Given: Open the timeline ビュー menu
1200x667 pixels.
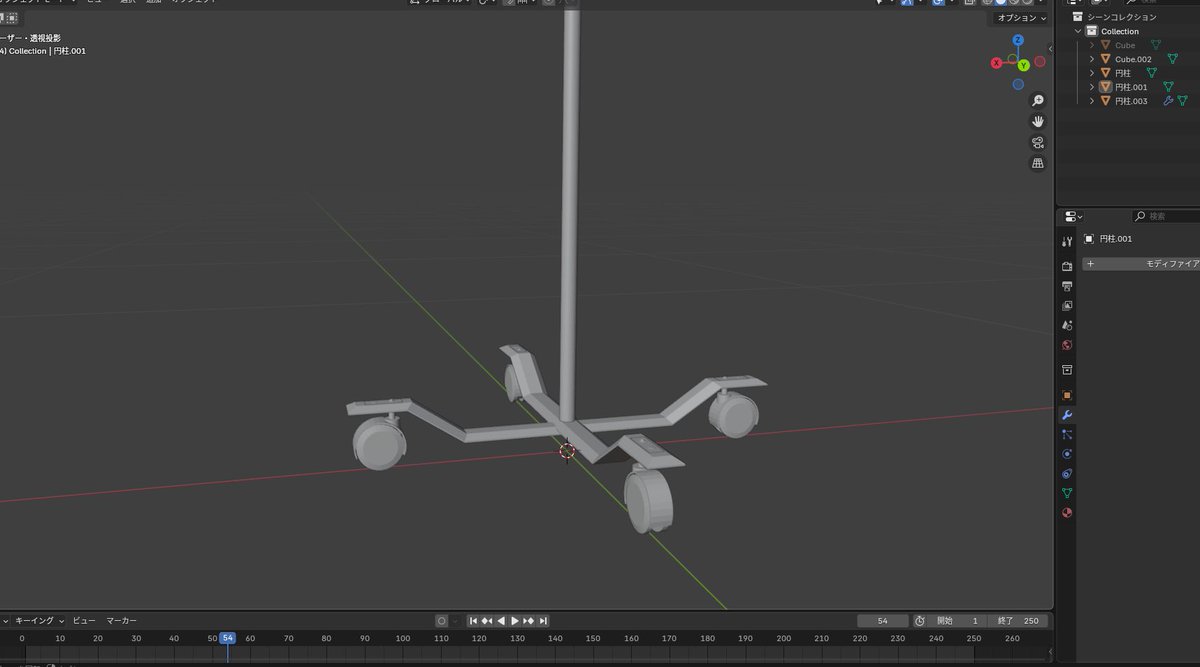Looking at the screenshot, I should (84, 621).
